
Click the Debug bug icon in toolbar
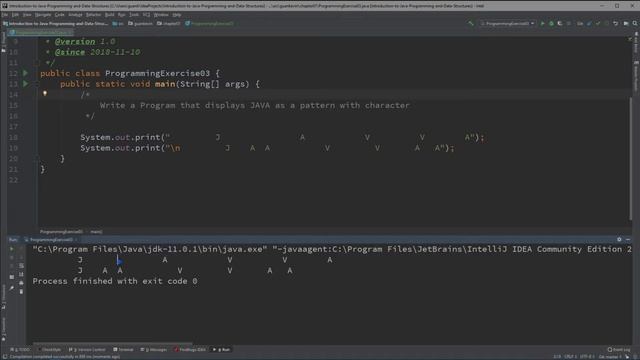tap(551, 24)
